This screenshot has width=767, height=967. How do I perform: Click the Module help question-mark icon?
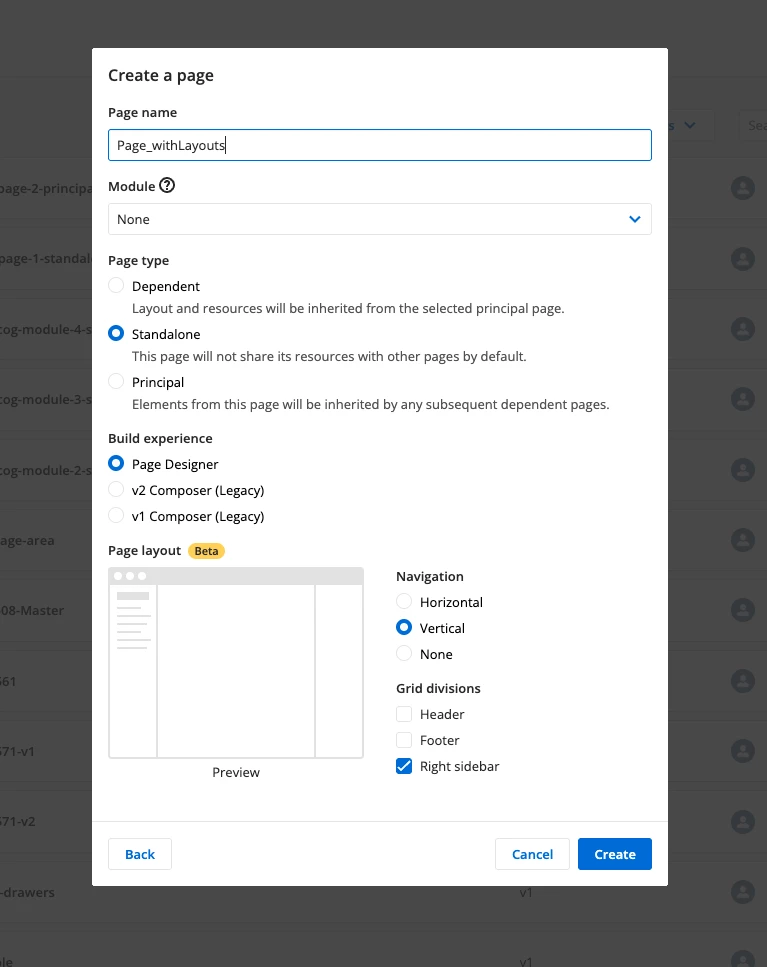pos(167,185)
